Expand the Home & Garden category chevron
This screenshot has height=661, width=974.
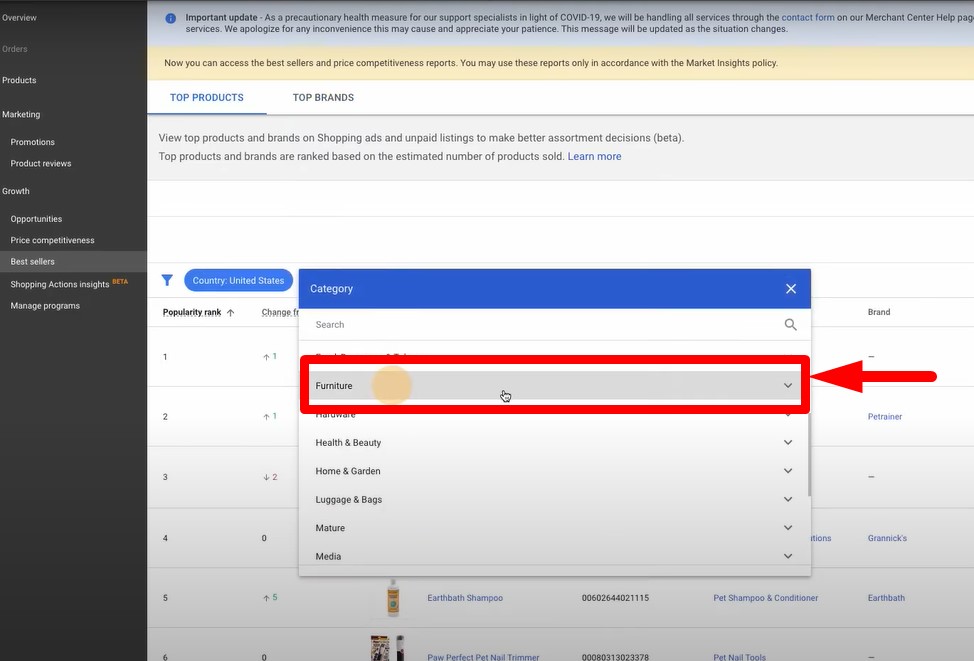(788, 471)
